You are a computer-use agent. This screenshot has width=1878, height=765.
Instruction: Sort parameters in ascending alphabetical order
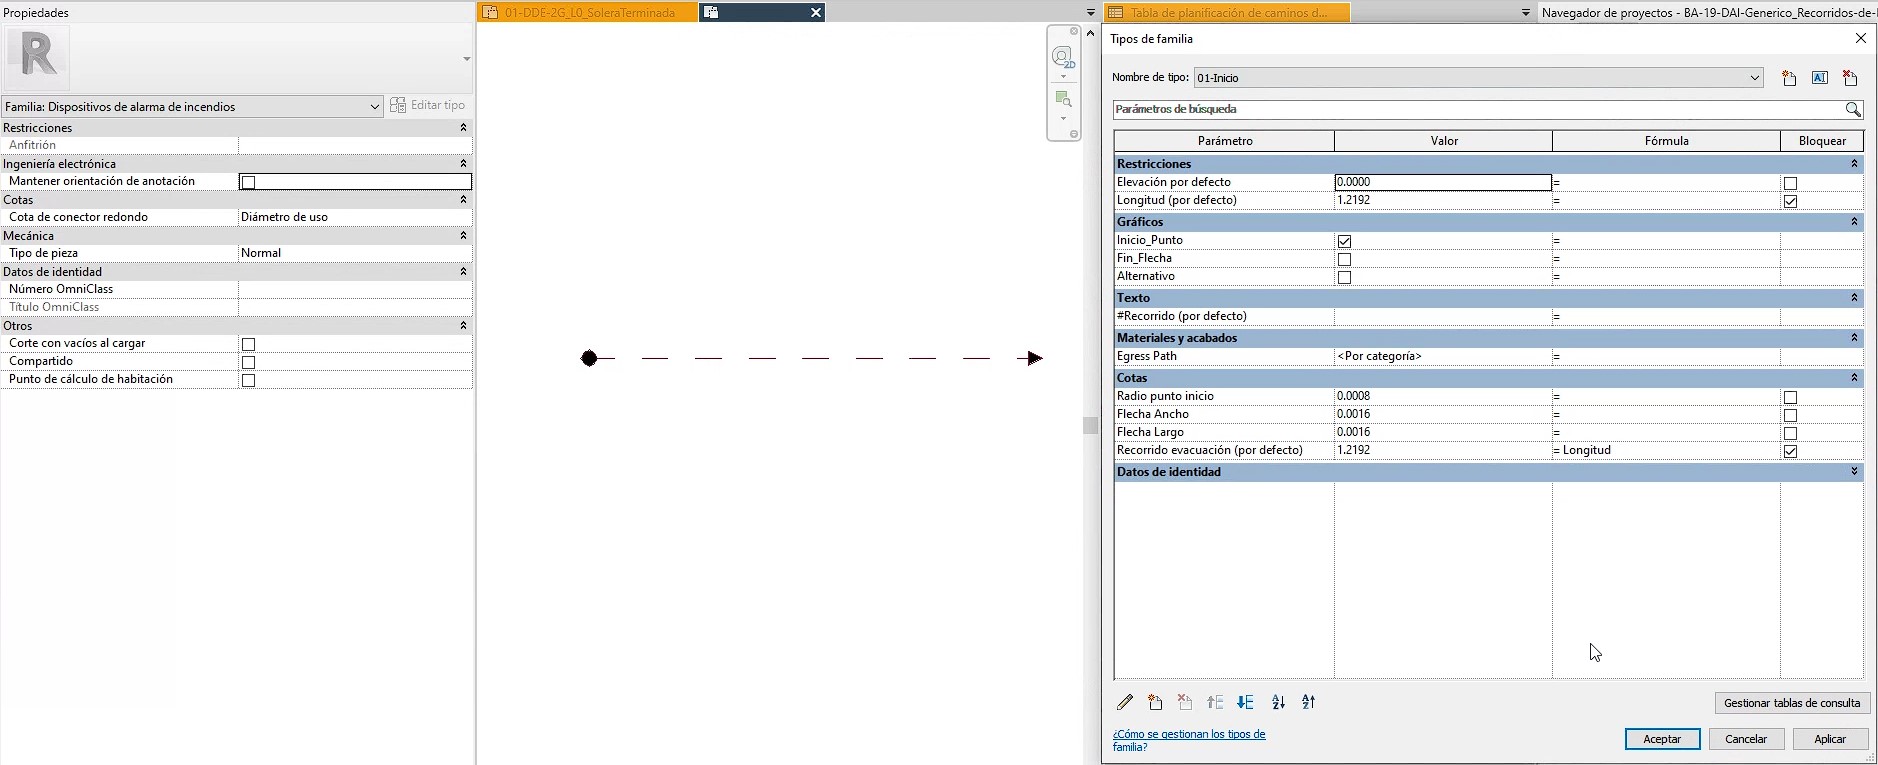coord(1278,703)
